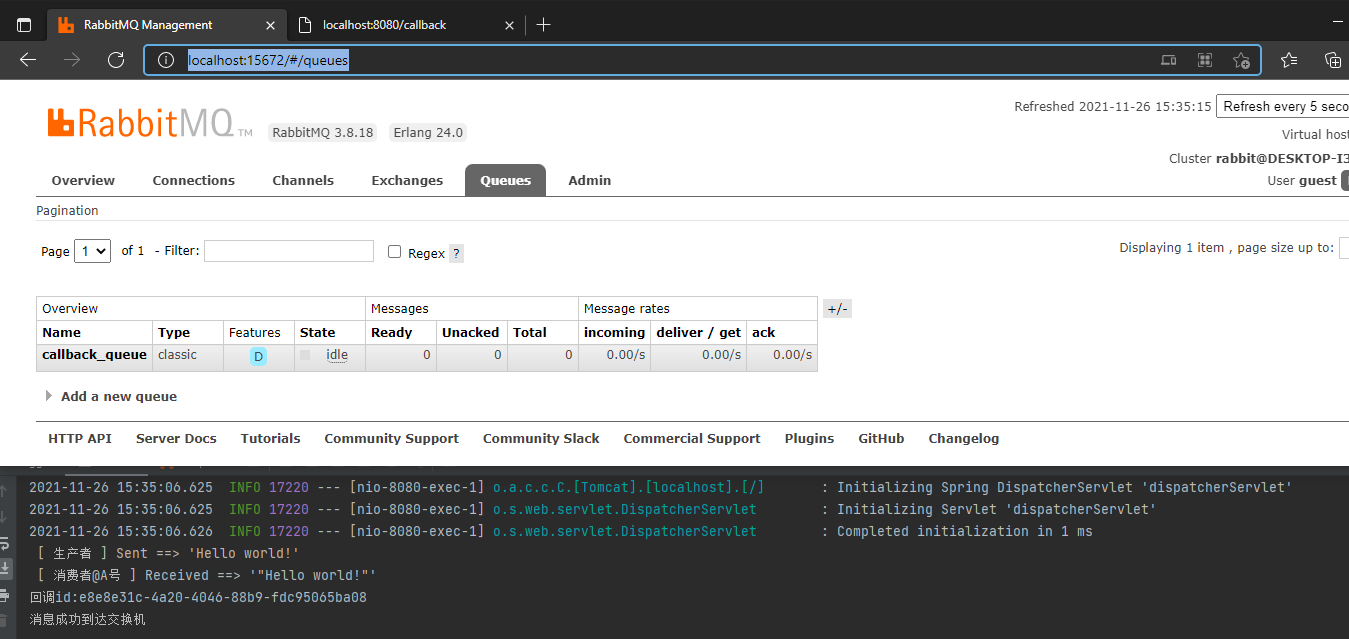Toggle scroll-to-end in the IDE console
The width and height of the screenshot is (1349, 639).
point(5,568)
